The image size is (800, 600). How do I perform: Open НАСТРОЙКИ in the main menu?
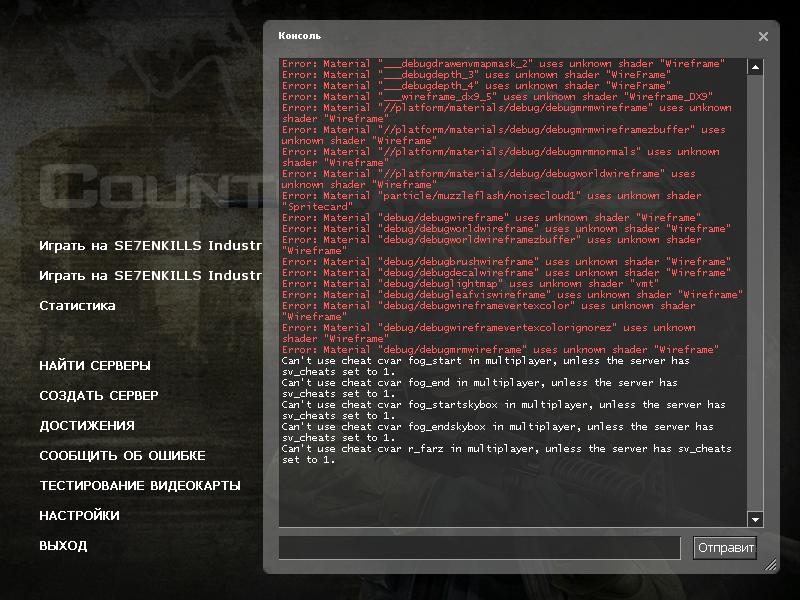coord(80,515)
